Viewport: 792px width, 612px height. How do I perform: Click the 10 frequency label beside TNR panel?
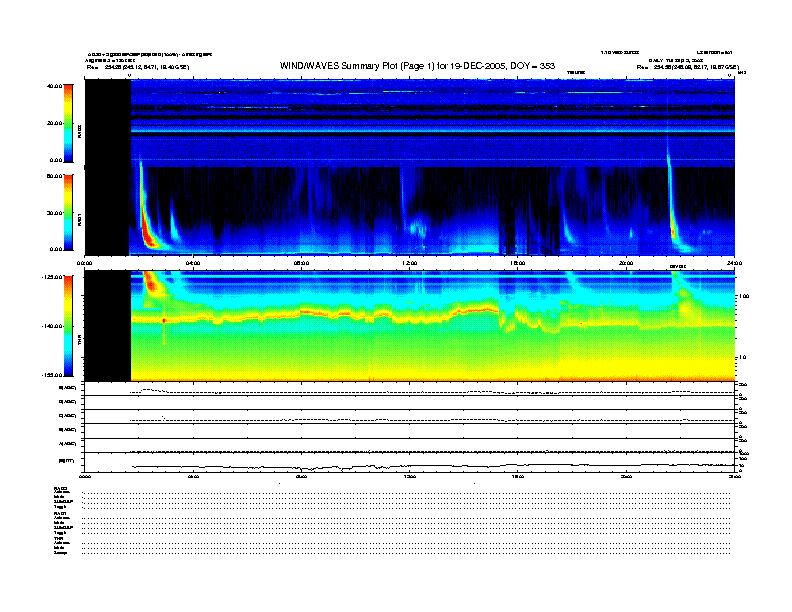click(x=743, y=358)
